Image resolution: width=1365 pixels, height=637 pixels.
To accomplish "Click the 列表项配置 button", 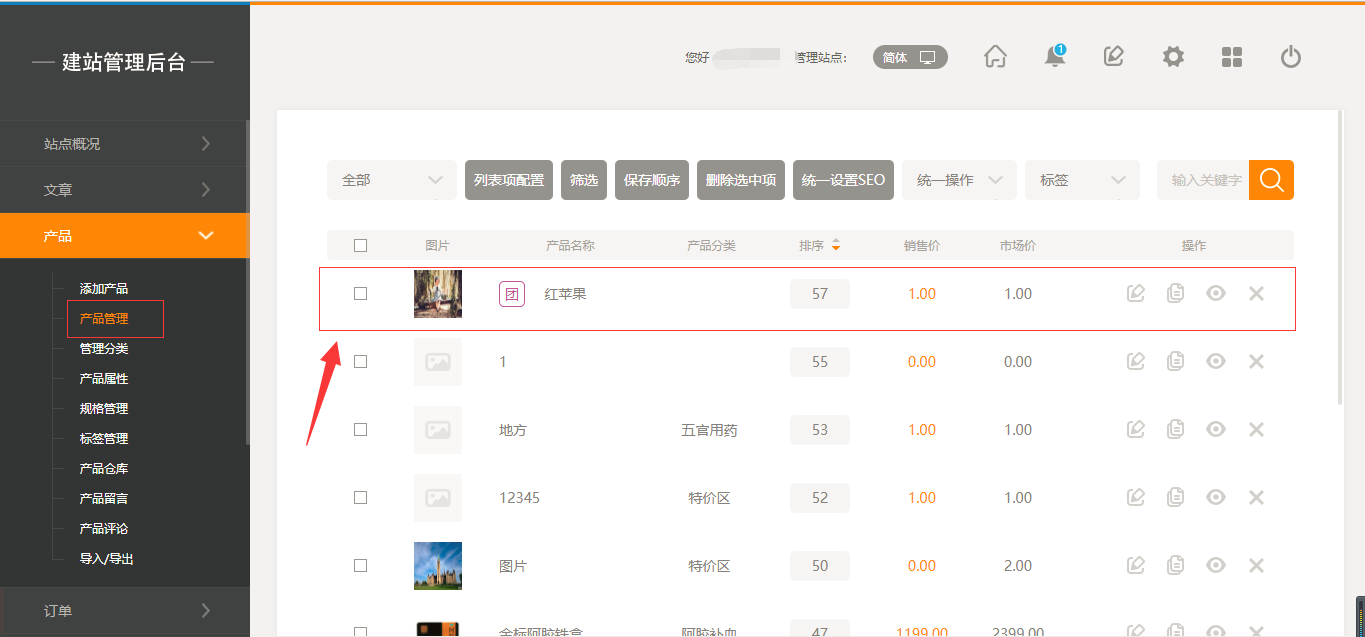I will [509, 180].
